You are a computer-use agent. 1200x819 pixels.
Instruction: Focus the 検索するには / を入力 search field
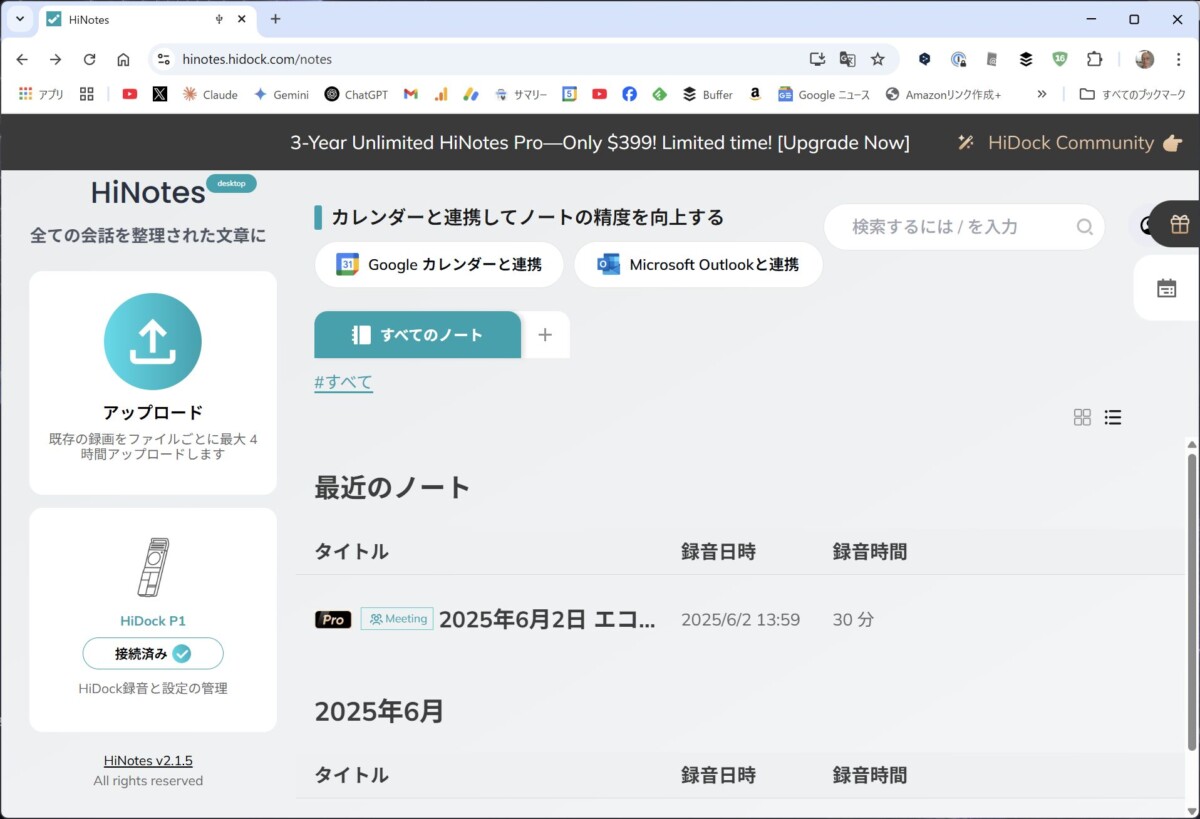pyautogui.click(x=964, y=227)
